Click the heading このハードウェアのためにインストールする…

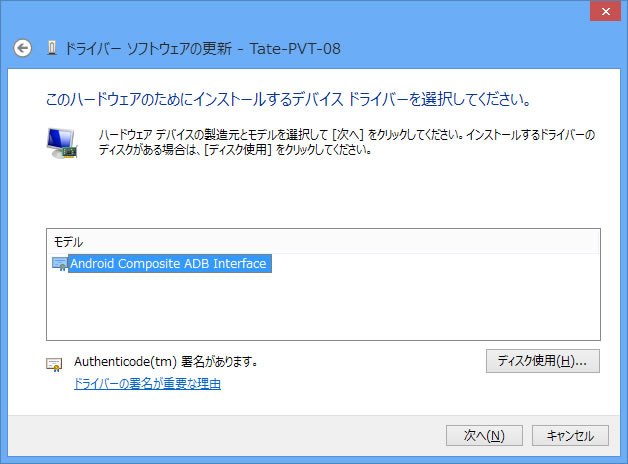288,99
